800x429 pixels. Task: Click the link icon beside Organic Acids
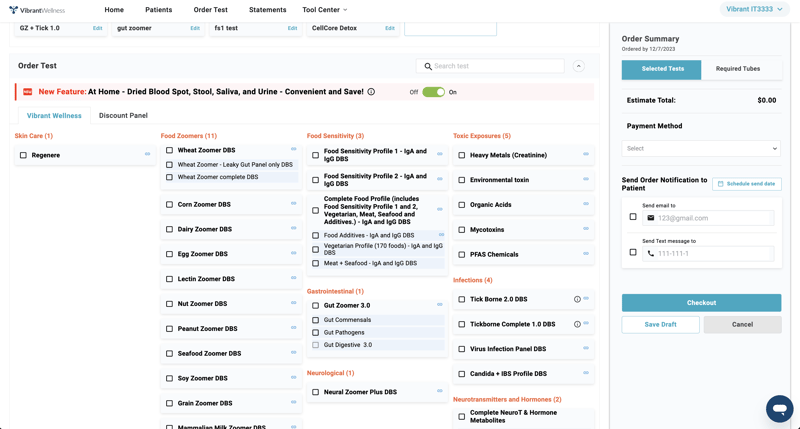(586, 204)
